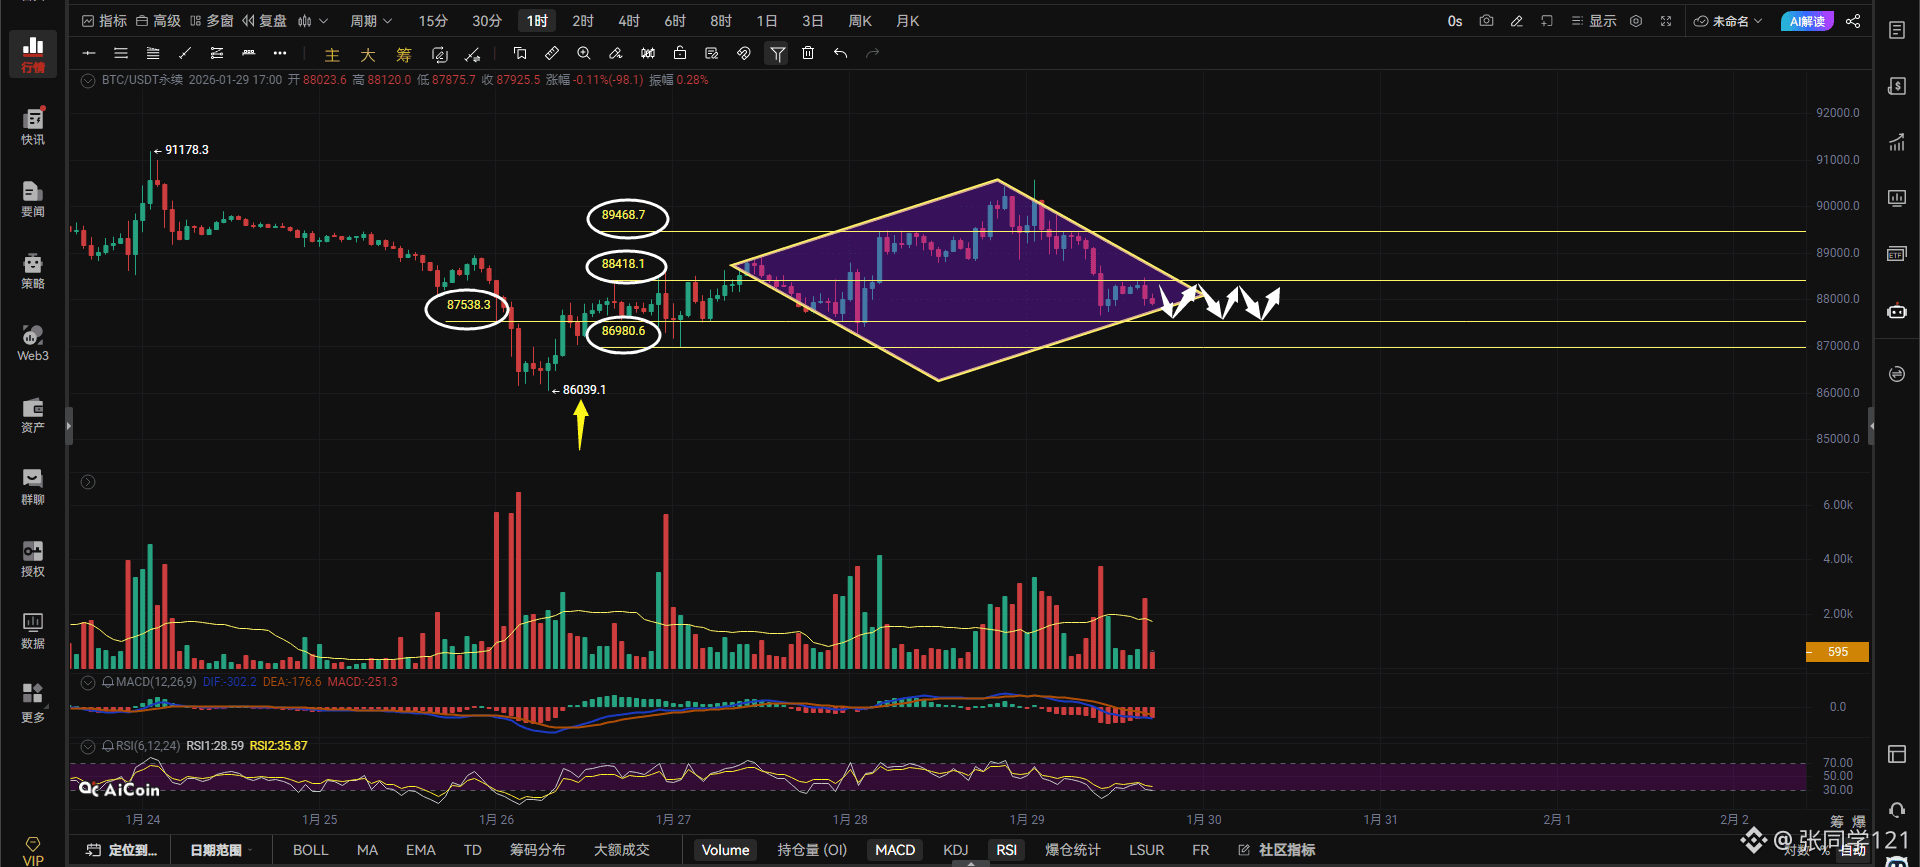Switch to the 30分 timeframe

(x=487, y=21)
